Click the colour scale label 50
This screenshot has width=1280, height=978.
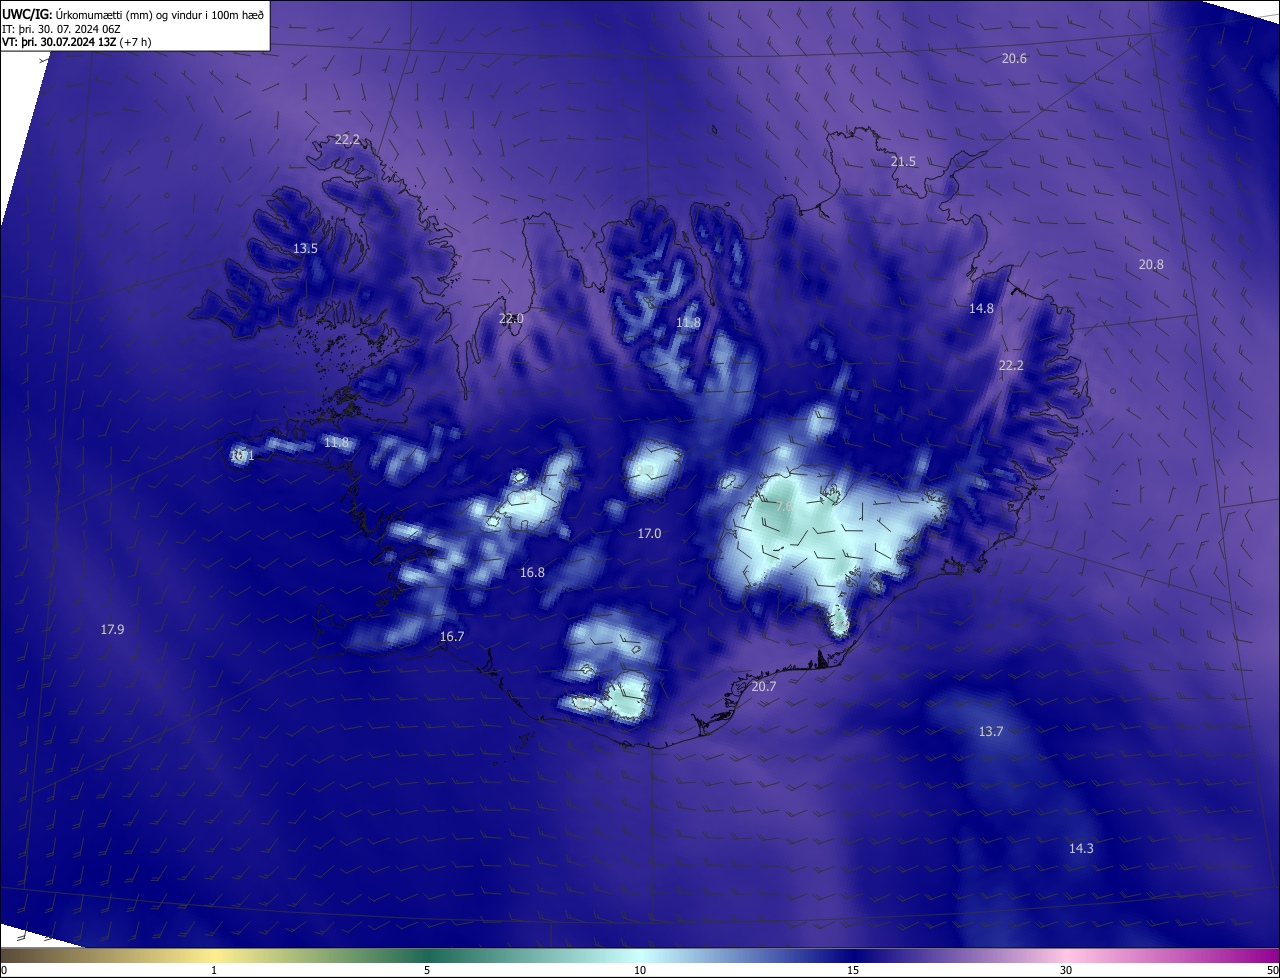(1271, 970)
